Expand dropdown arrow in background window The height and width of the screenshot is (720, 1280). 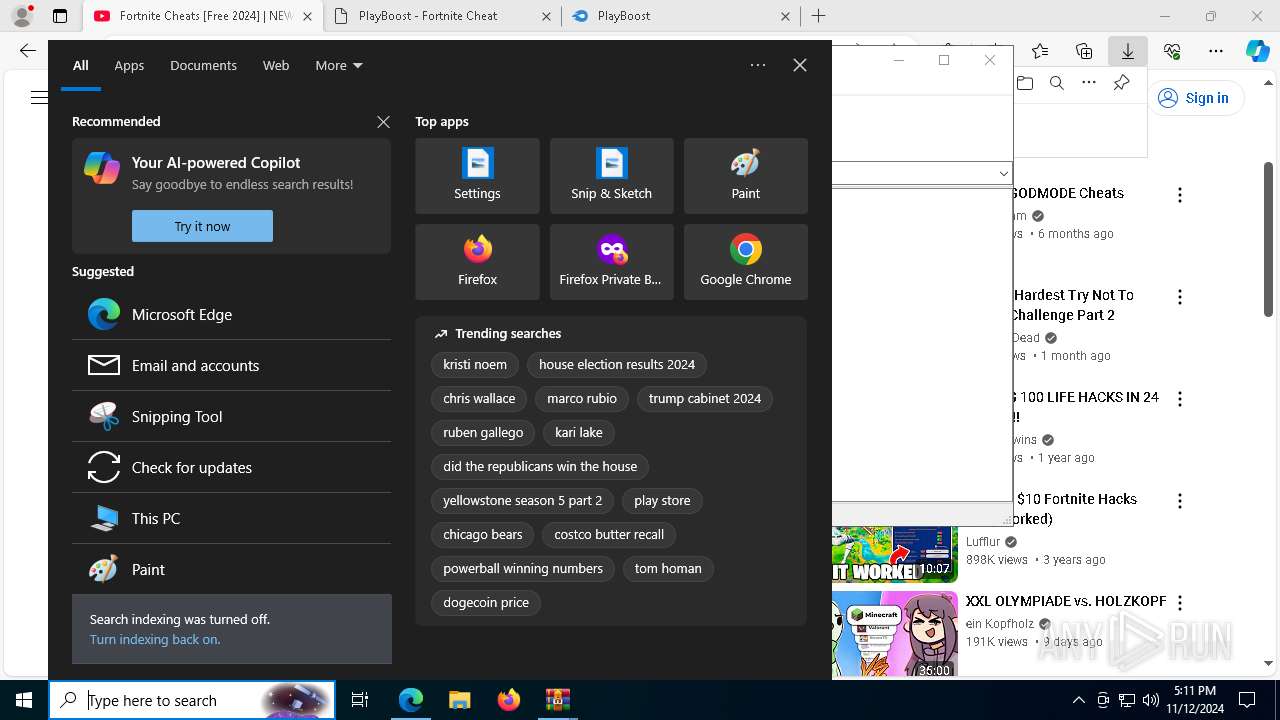tap(1004, 173)
